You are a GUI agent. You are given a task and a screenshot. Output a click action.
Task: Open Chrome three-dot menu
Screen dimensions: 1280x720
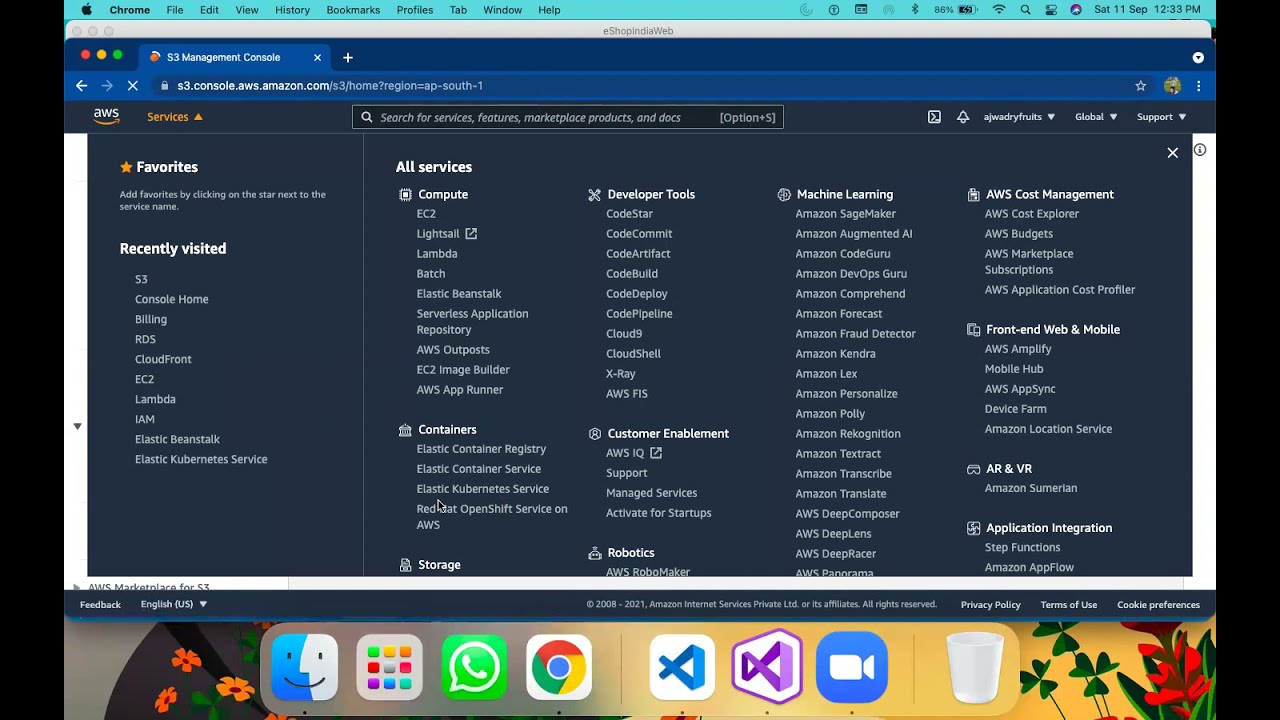coord(1198,86)
